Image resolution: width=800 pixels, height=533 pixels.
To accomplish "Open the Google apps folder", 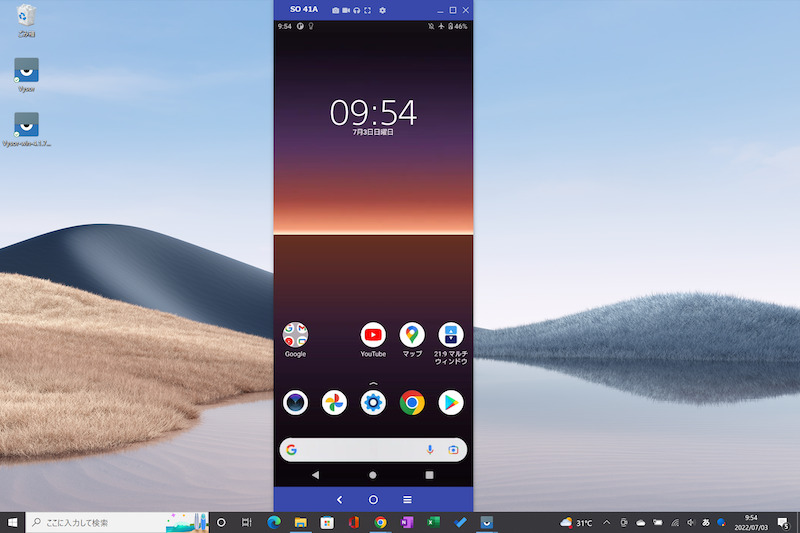I will click(295, 335).
